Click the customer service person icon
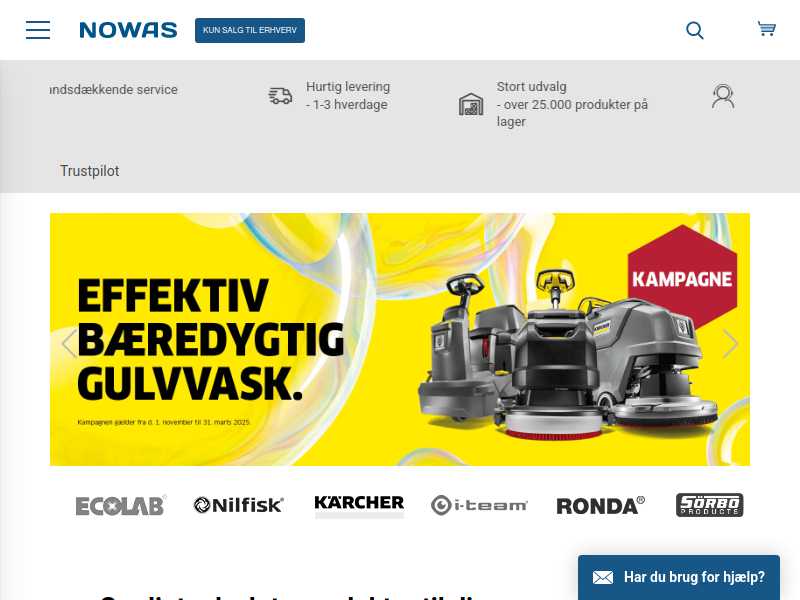The width and height of the screenshot is (800, 600). click(723, 96)
